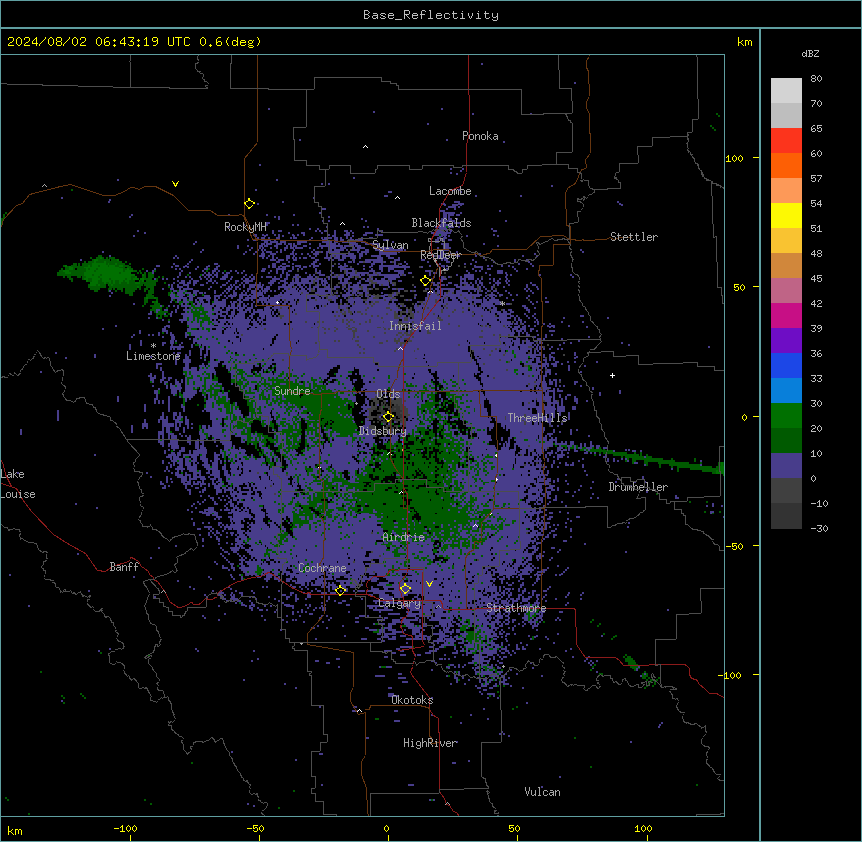The width and height of the screenshot is (862, 842).
Task: Select the dark green 10-20 dBZ legend swatch
Action: [x=786, y=440]
